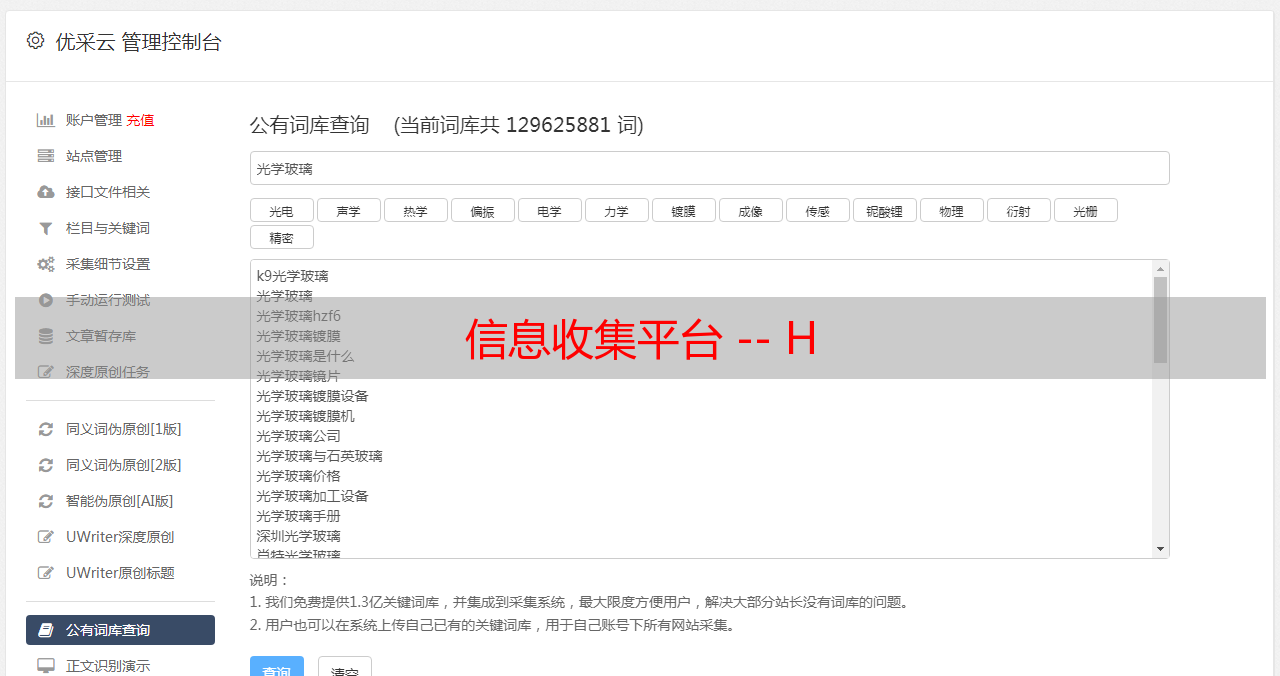Click the book icon for 公有词库查询
The width and height of the screenshot is (1280, 676).
pyautogui.click(x=46, y=630)
